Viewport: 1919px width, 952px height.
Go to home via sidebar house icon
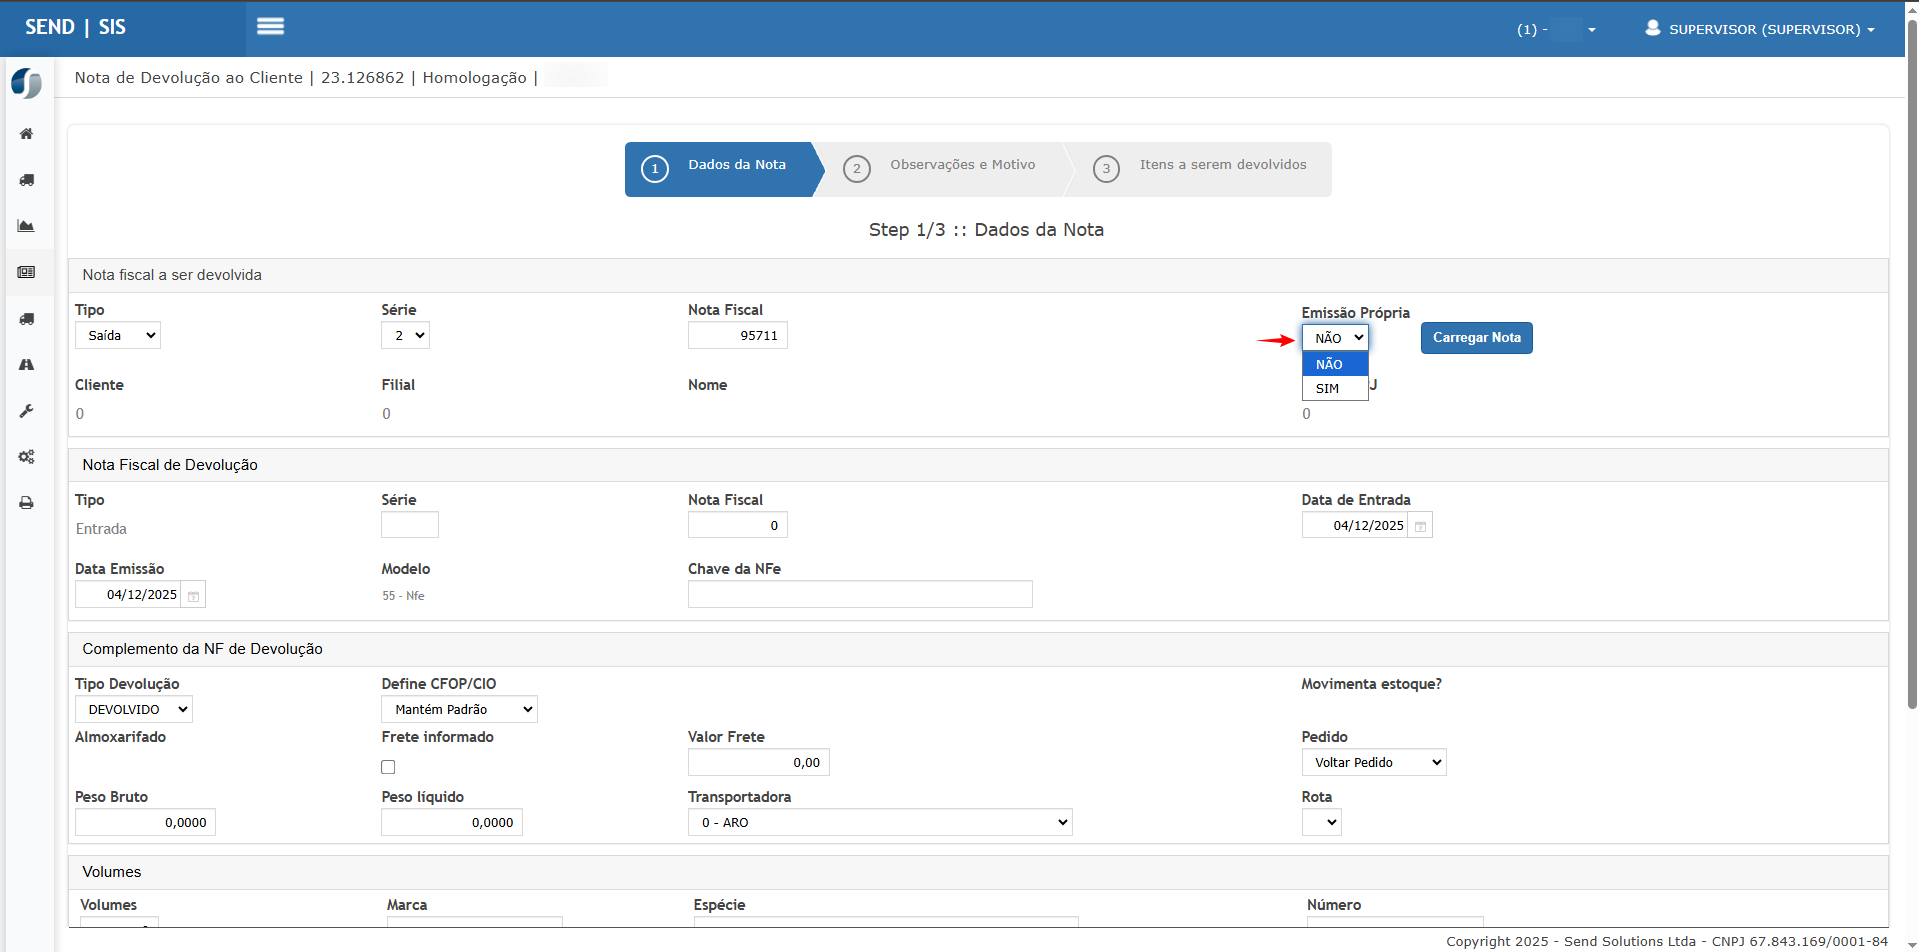pos(27,134)
